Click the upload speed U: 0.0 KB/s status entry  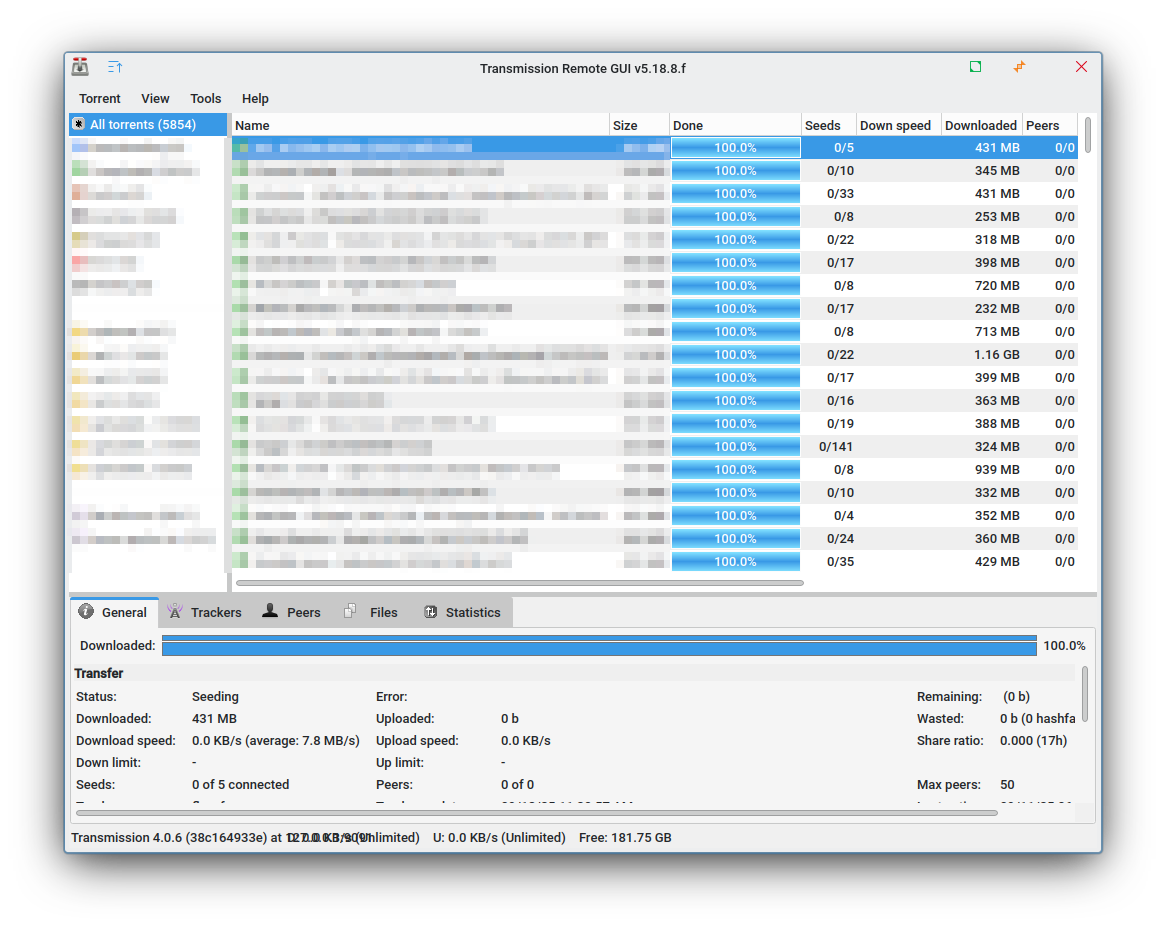(x=499, y=838)
